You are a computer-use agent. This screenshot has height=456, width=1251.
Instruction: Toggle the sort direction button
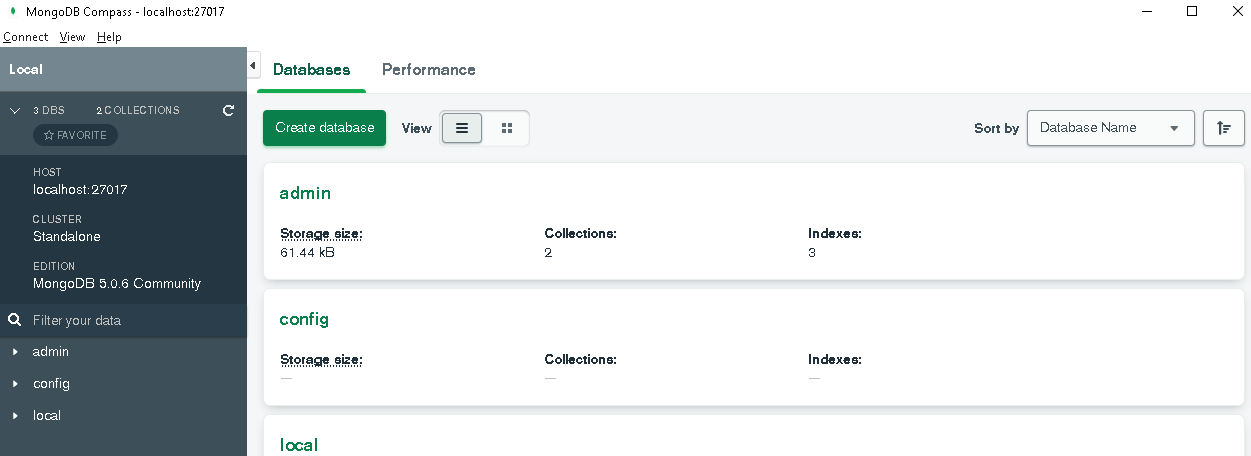pos(1223,128)
